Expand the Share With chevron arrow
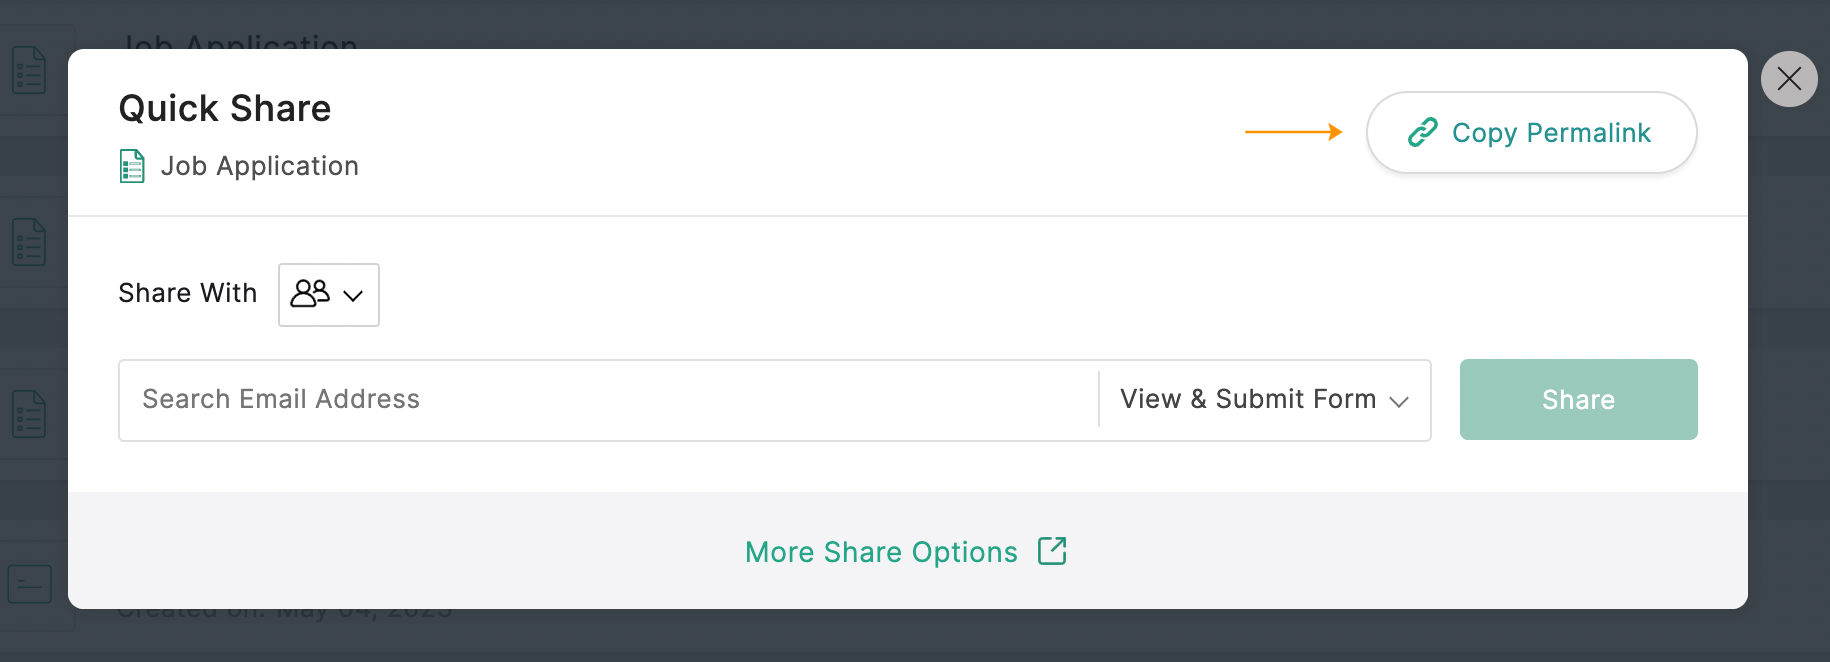Image resolution: width=1830 pixels, height=662 pixels. tap(353, 296)
